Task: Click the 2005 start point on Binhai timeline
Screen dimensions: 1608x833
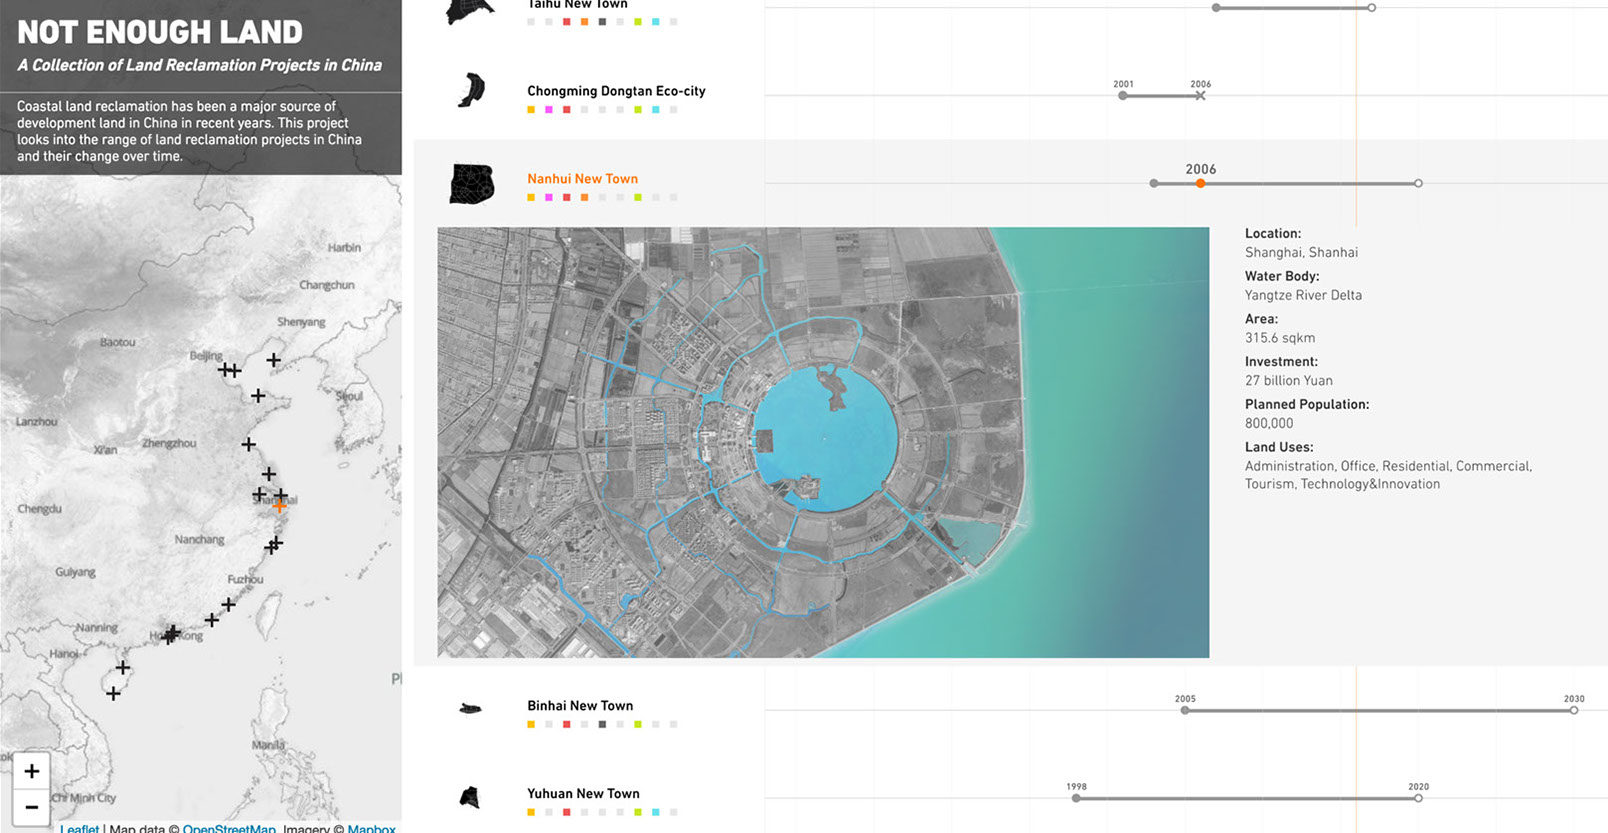Action: [1185, 710]
